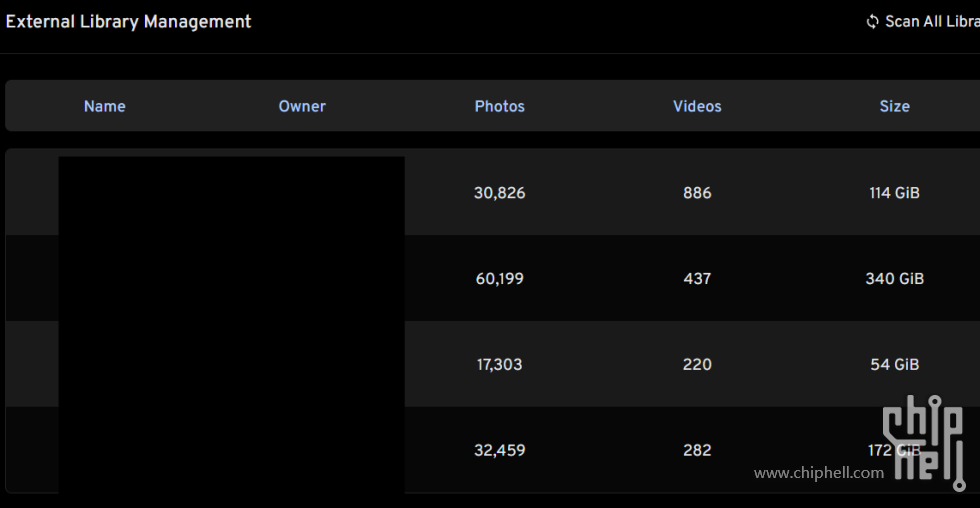Select the Size column header
This screenshot has width=980, height=508.
(x=894, y=106)
